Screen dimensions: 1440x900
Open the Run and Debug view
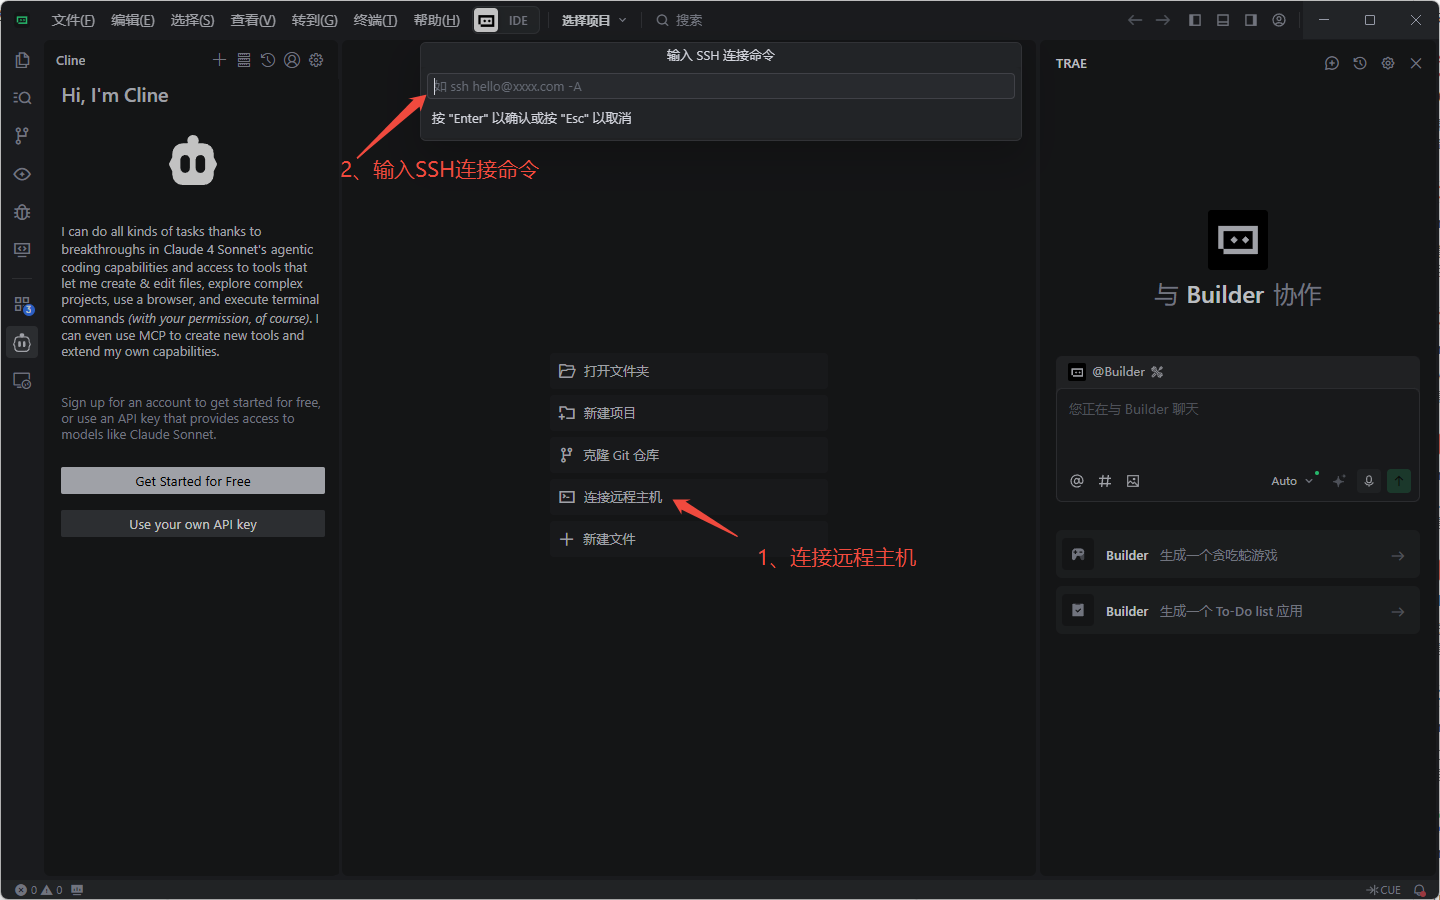[x=22, y=212]
